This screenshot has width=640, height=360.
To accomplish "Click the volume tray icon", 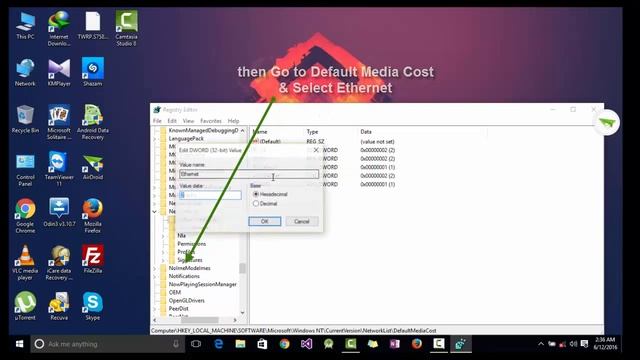I will point(573,344).
